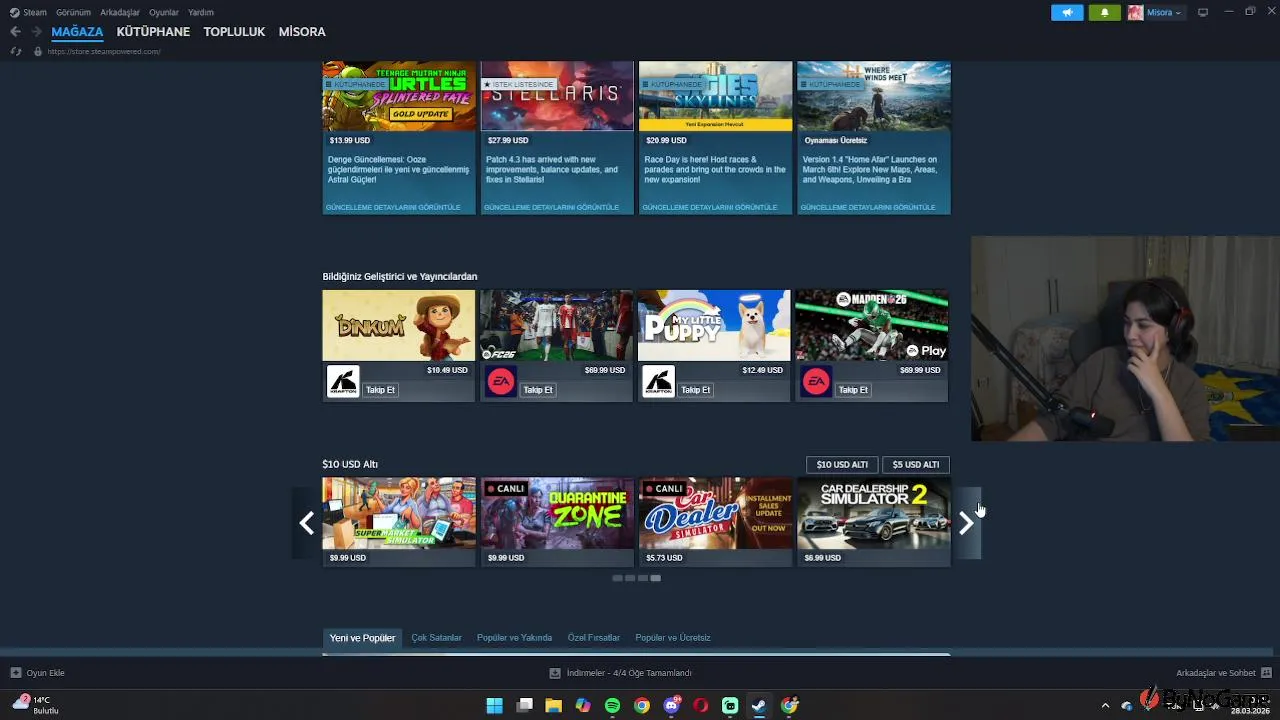
Task: Open Arkadaşlar ve Sohbet panel
Action: 1224,673
